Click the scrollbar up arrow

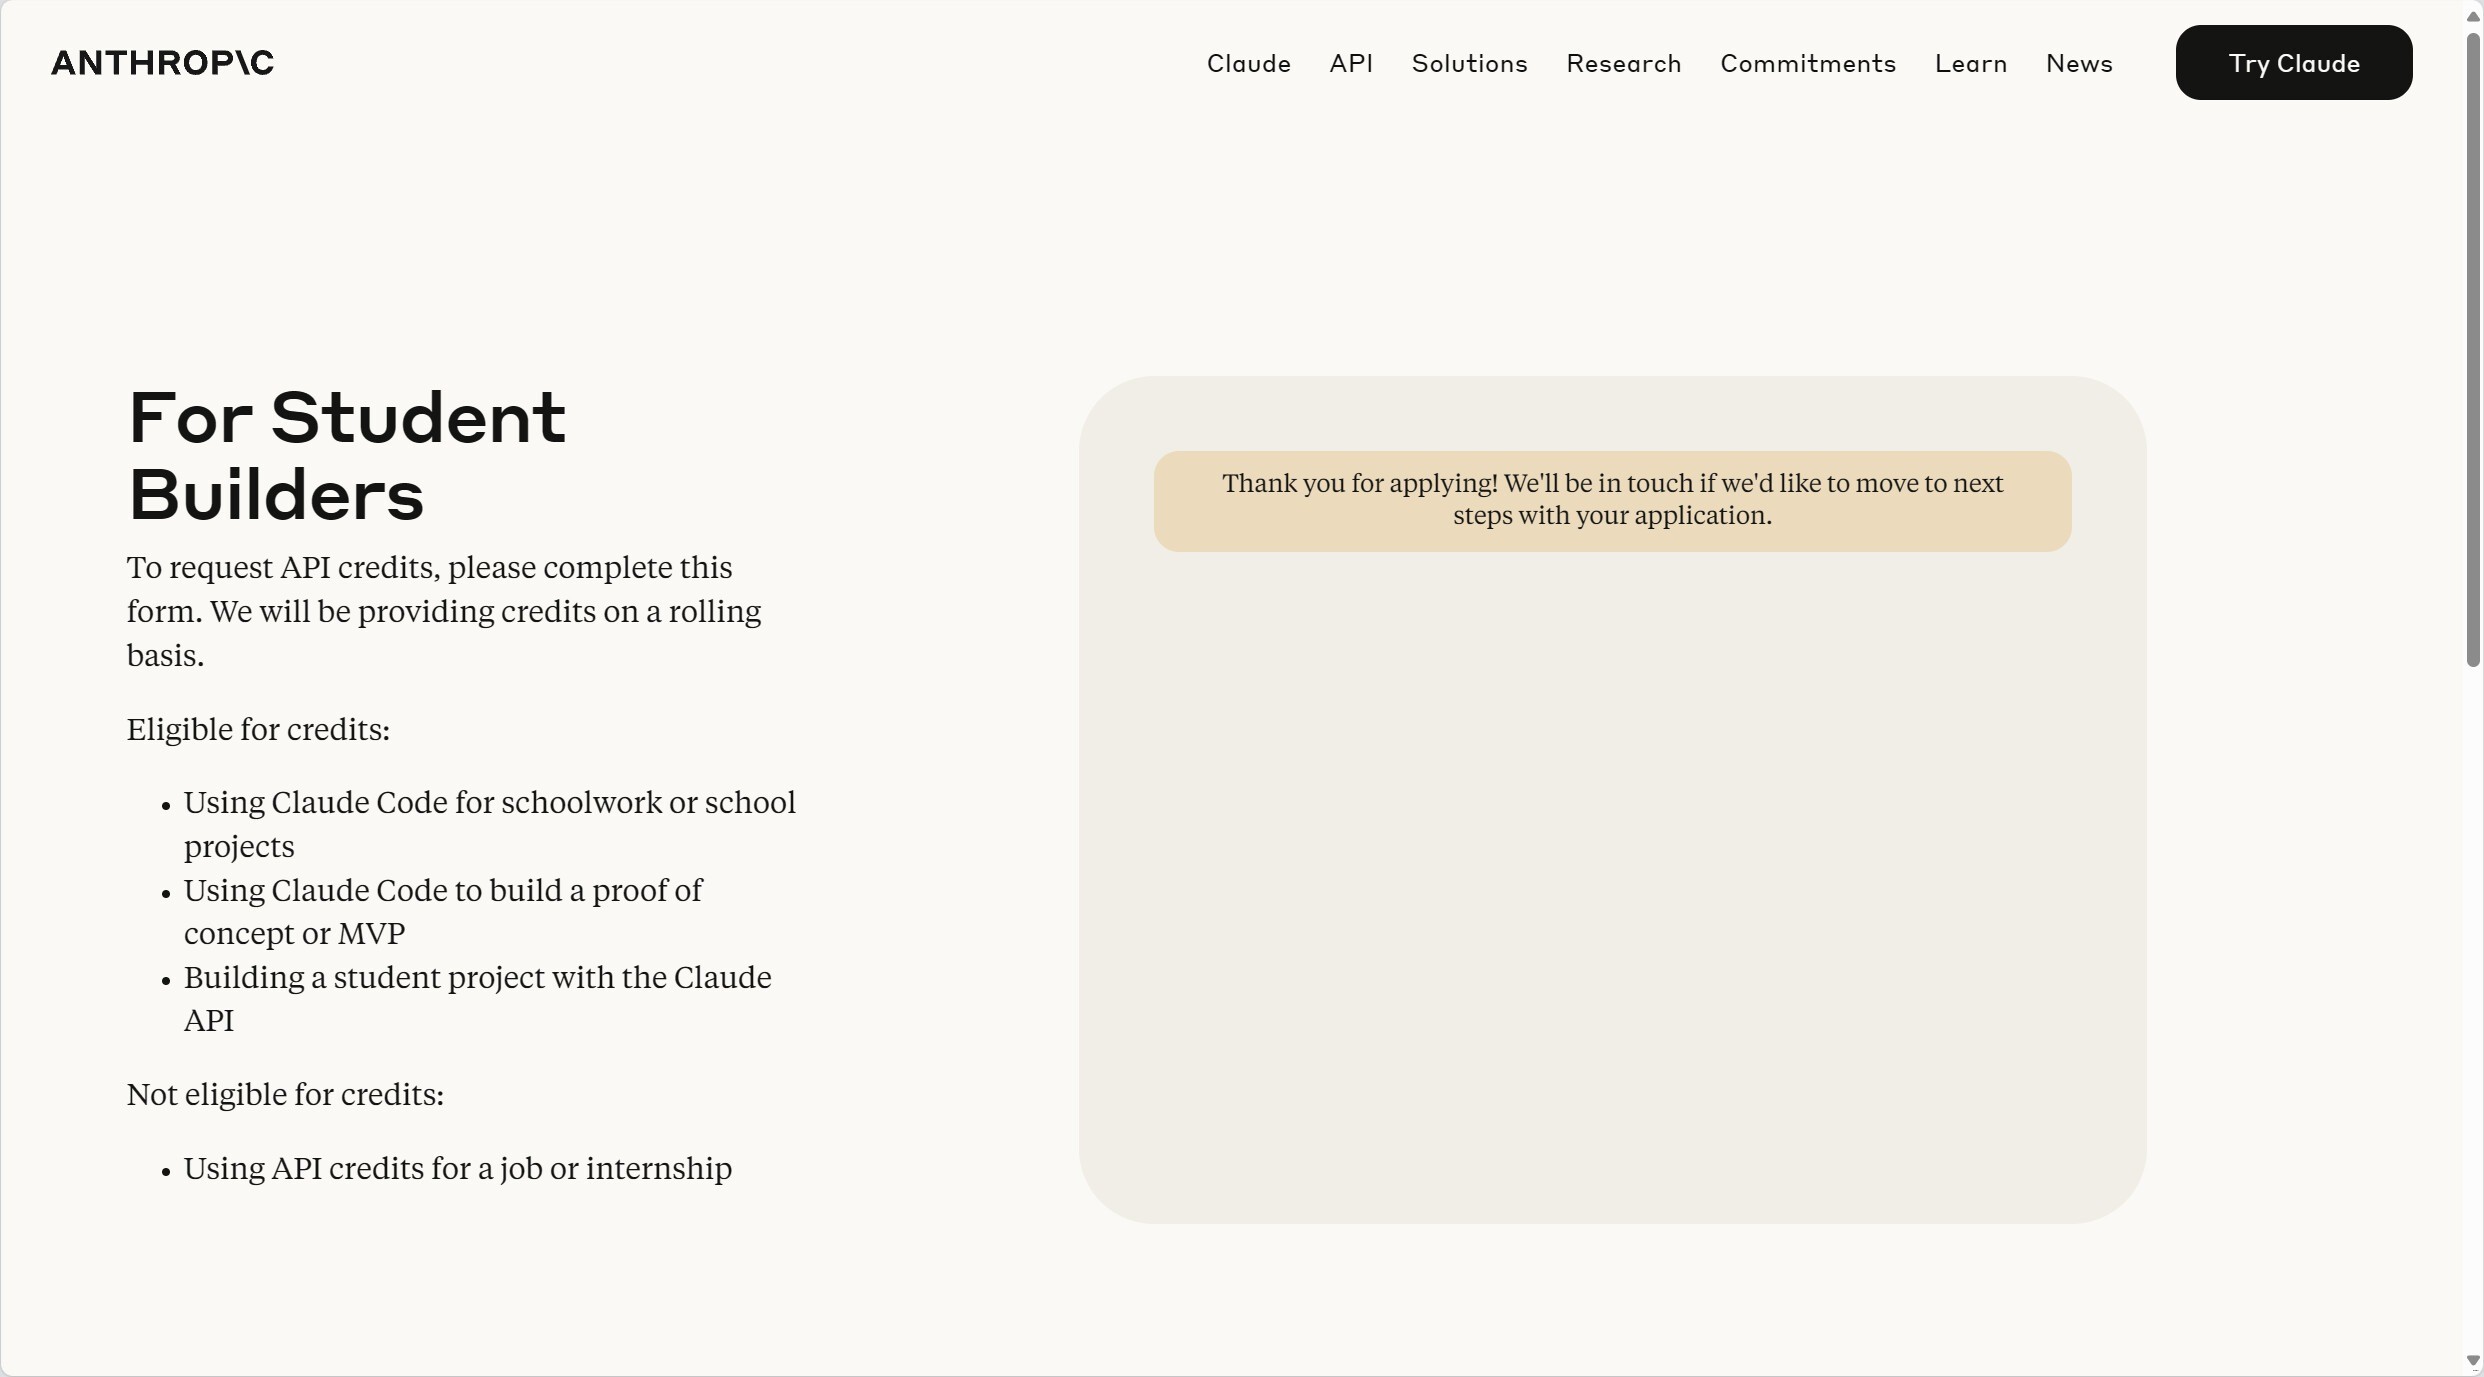click(2472, 16)
